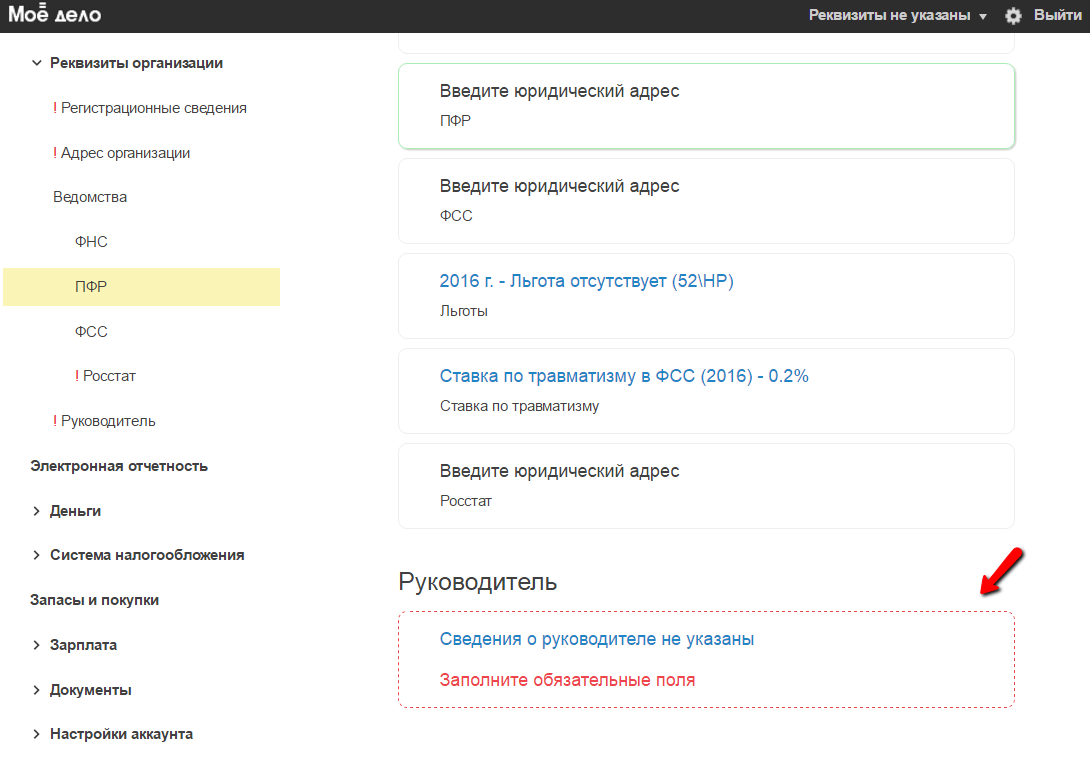Image resolution: width=1090 pixels, height=777 pixels.
Task: Open the Росстат sidebar item
Action: [109, 376]
